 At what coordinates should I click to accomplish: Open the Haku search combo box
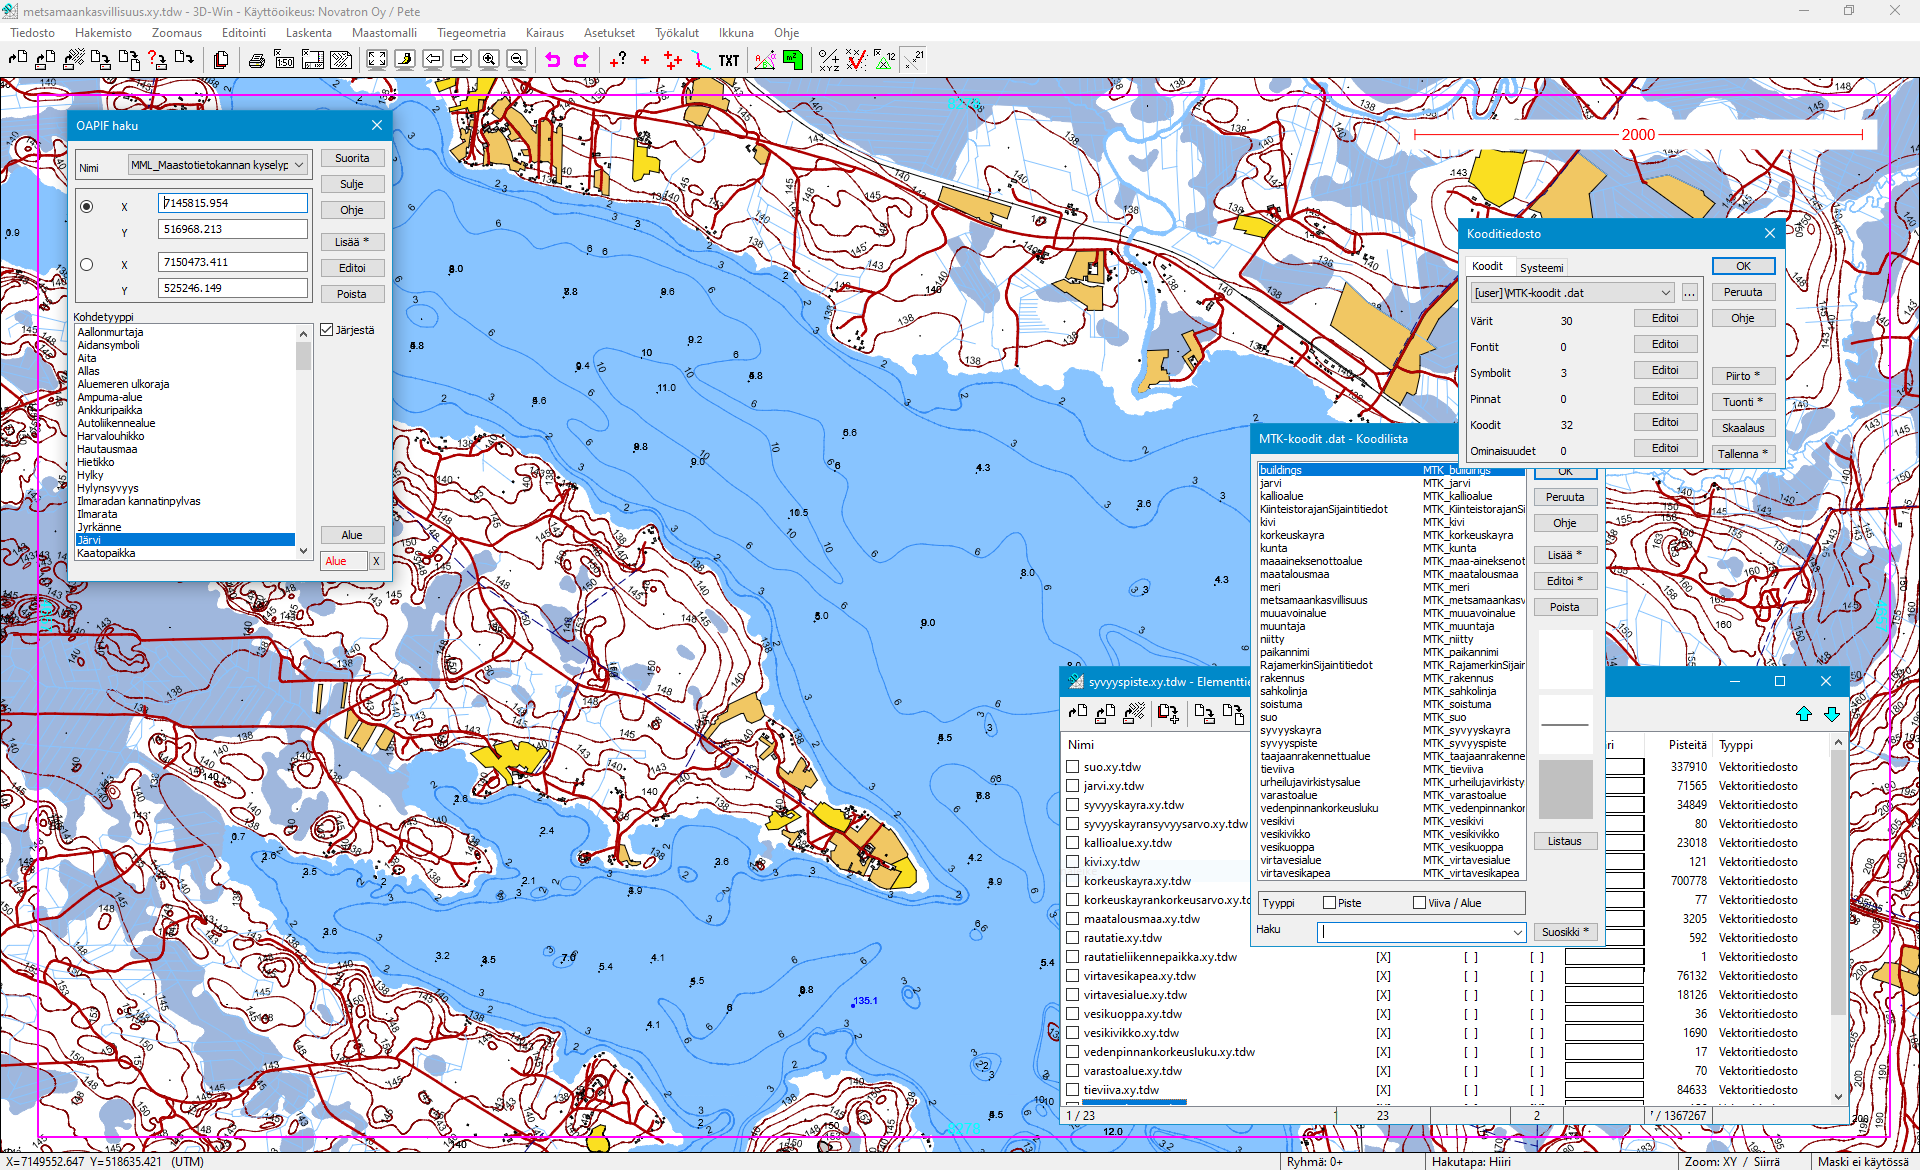[1517, 932]
